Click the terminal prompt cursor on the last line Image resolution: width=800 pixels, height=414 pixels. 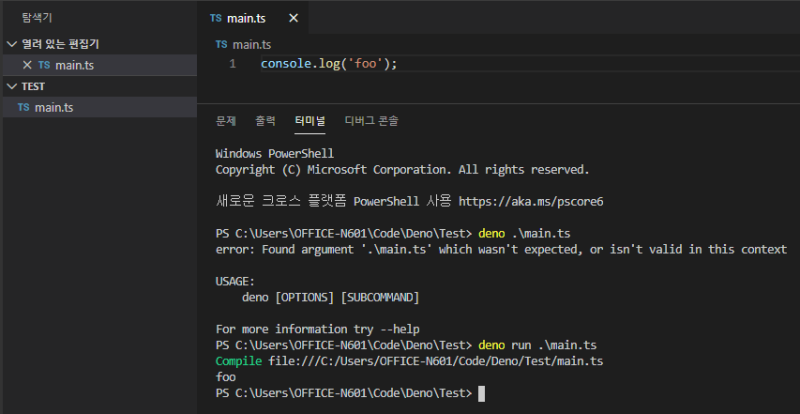tap(482, 394)
